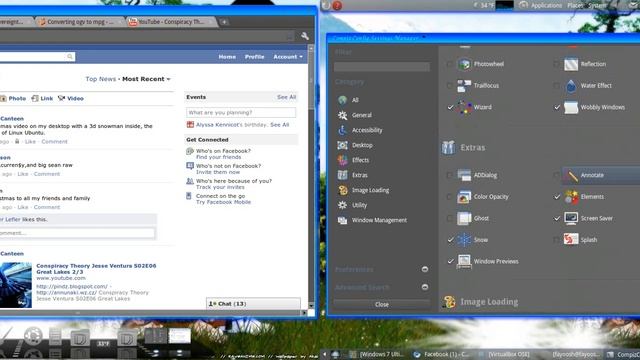Viewport: 640px width, 360px height.
Task: Disable the Wobbly Windows checkbox
Action: click(x=557, y=107)
